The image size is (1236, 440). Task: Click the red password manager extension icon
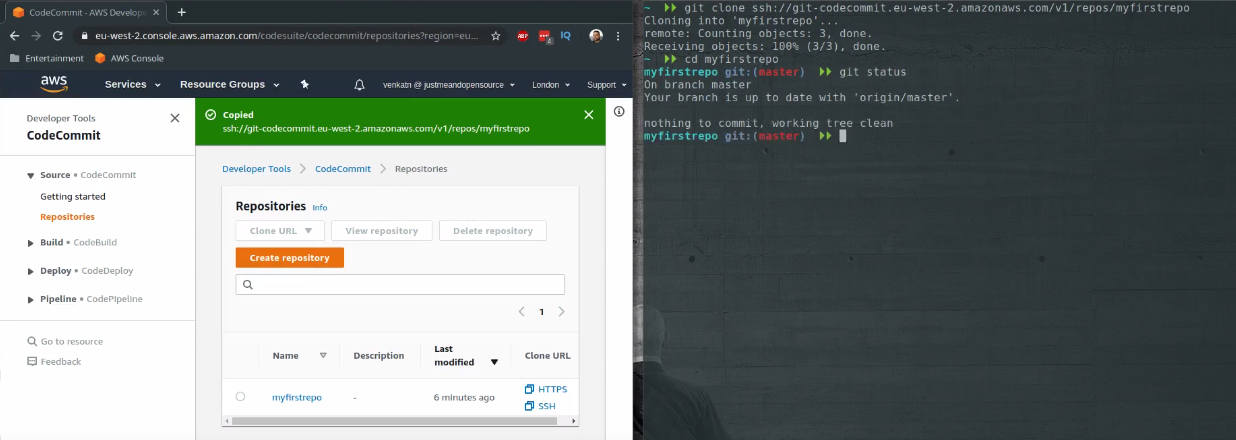pos(545,35)
